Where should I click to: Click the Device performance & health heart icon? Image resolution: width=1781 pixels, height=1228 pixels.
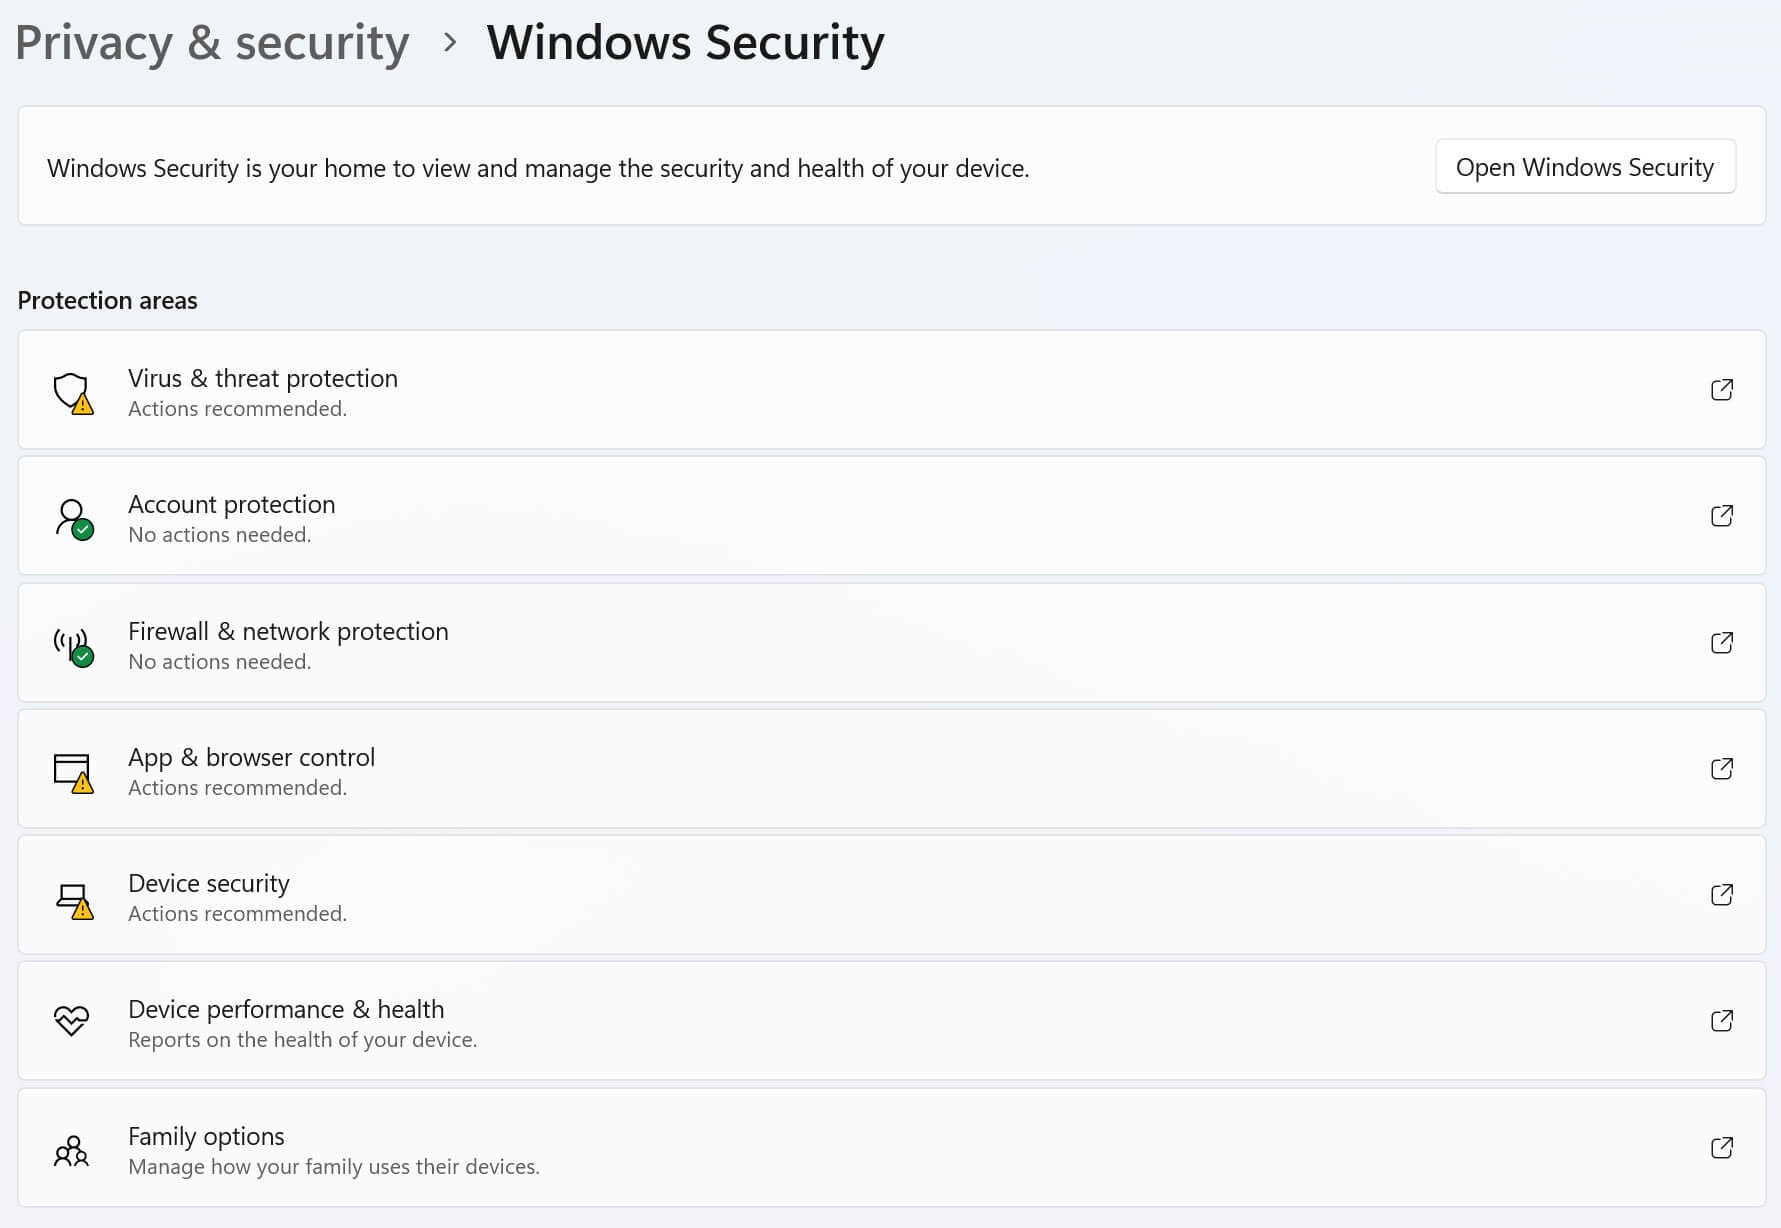coord(71,1020)
